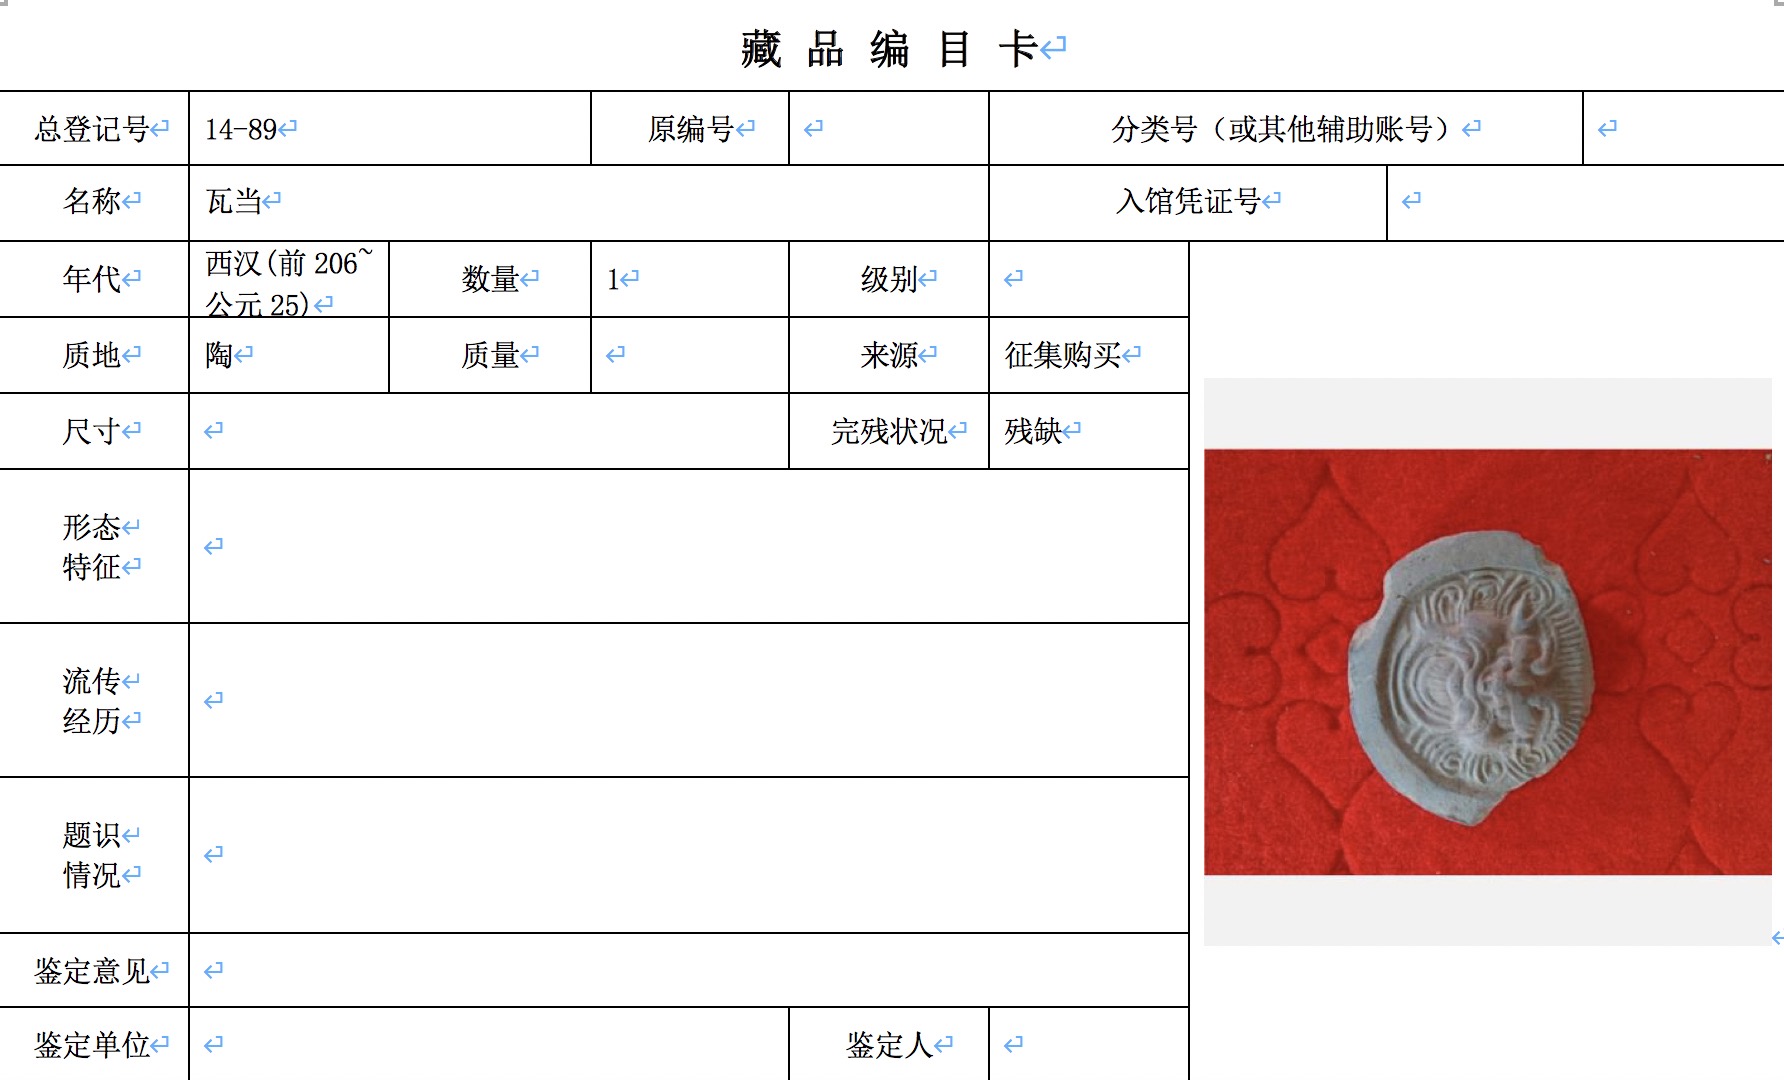Viewport: 1784px width, 1080px height.
Task: Click the 流传经历 label cell
Action: pos(94,700)
